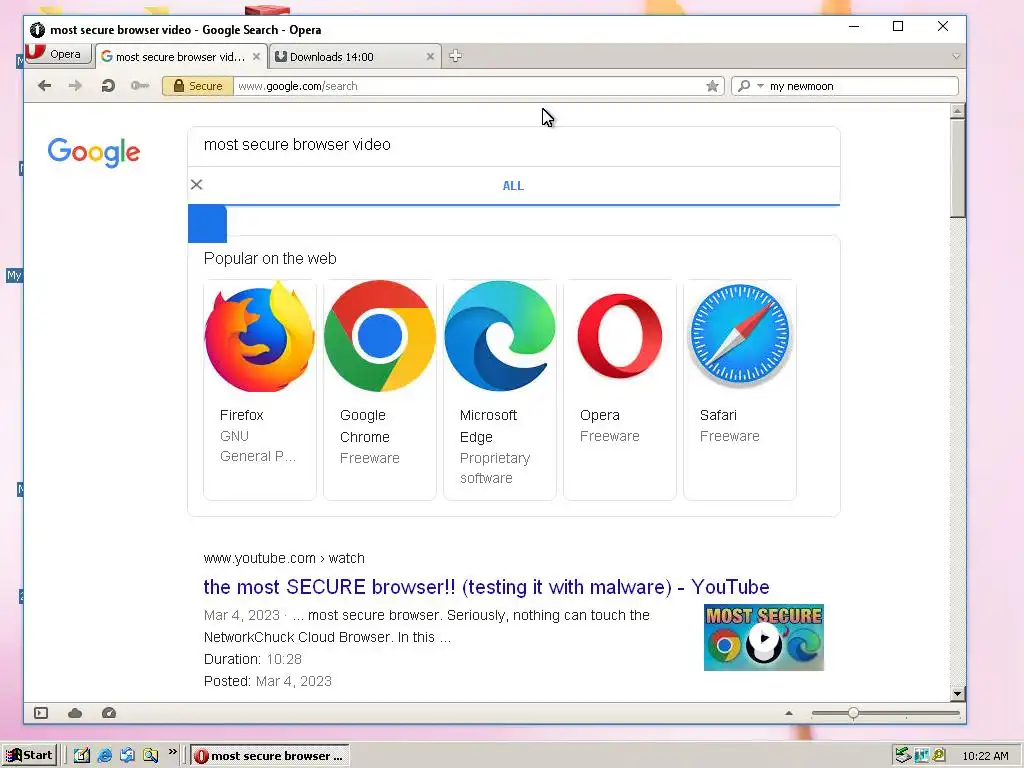Clear the Google search with X icon
1024x768 pixels.
(197, 185)
